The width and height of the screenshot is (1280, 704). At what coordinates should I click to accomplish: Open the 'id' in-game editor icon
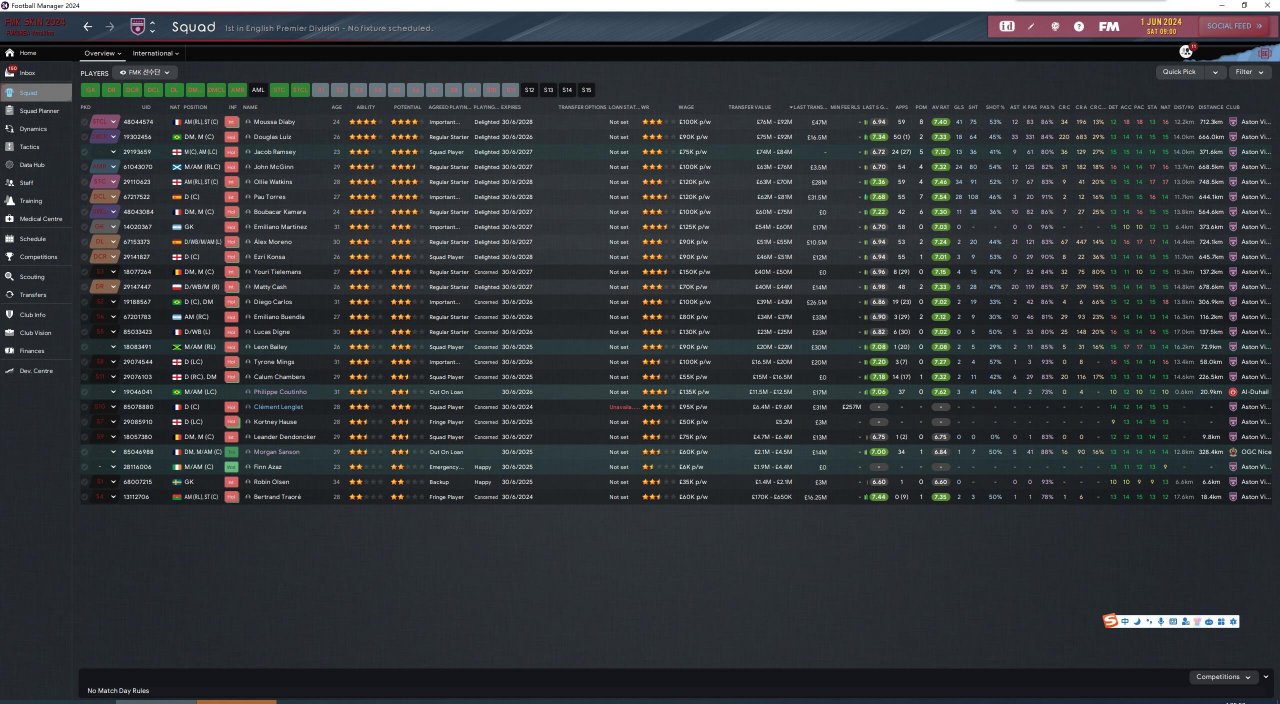tap(1006, 26)
